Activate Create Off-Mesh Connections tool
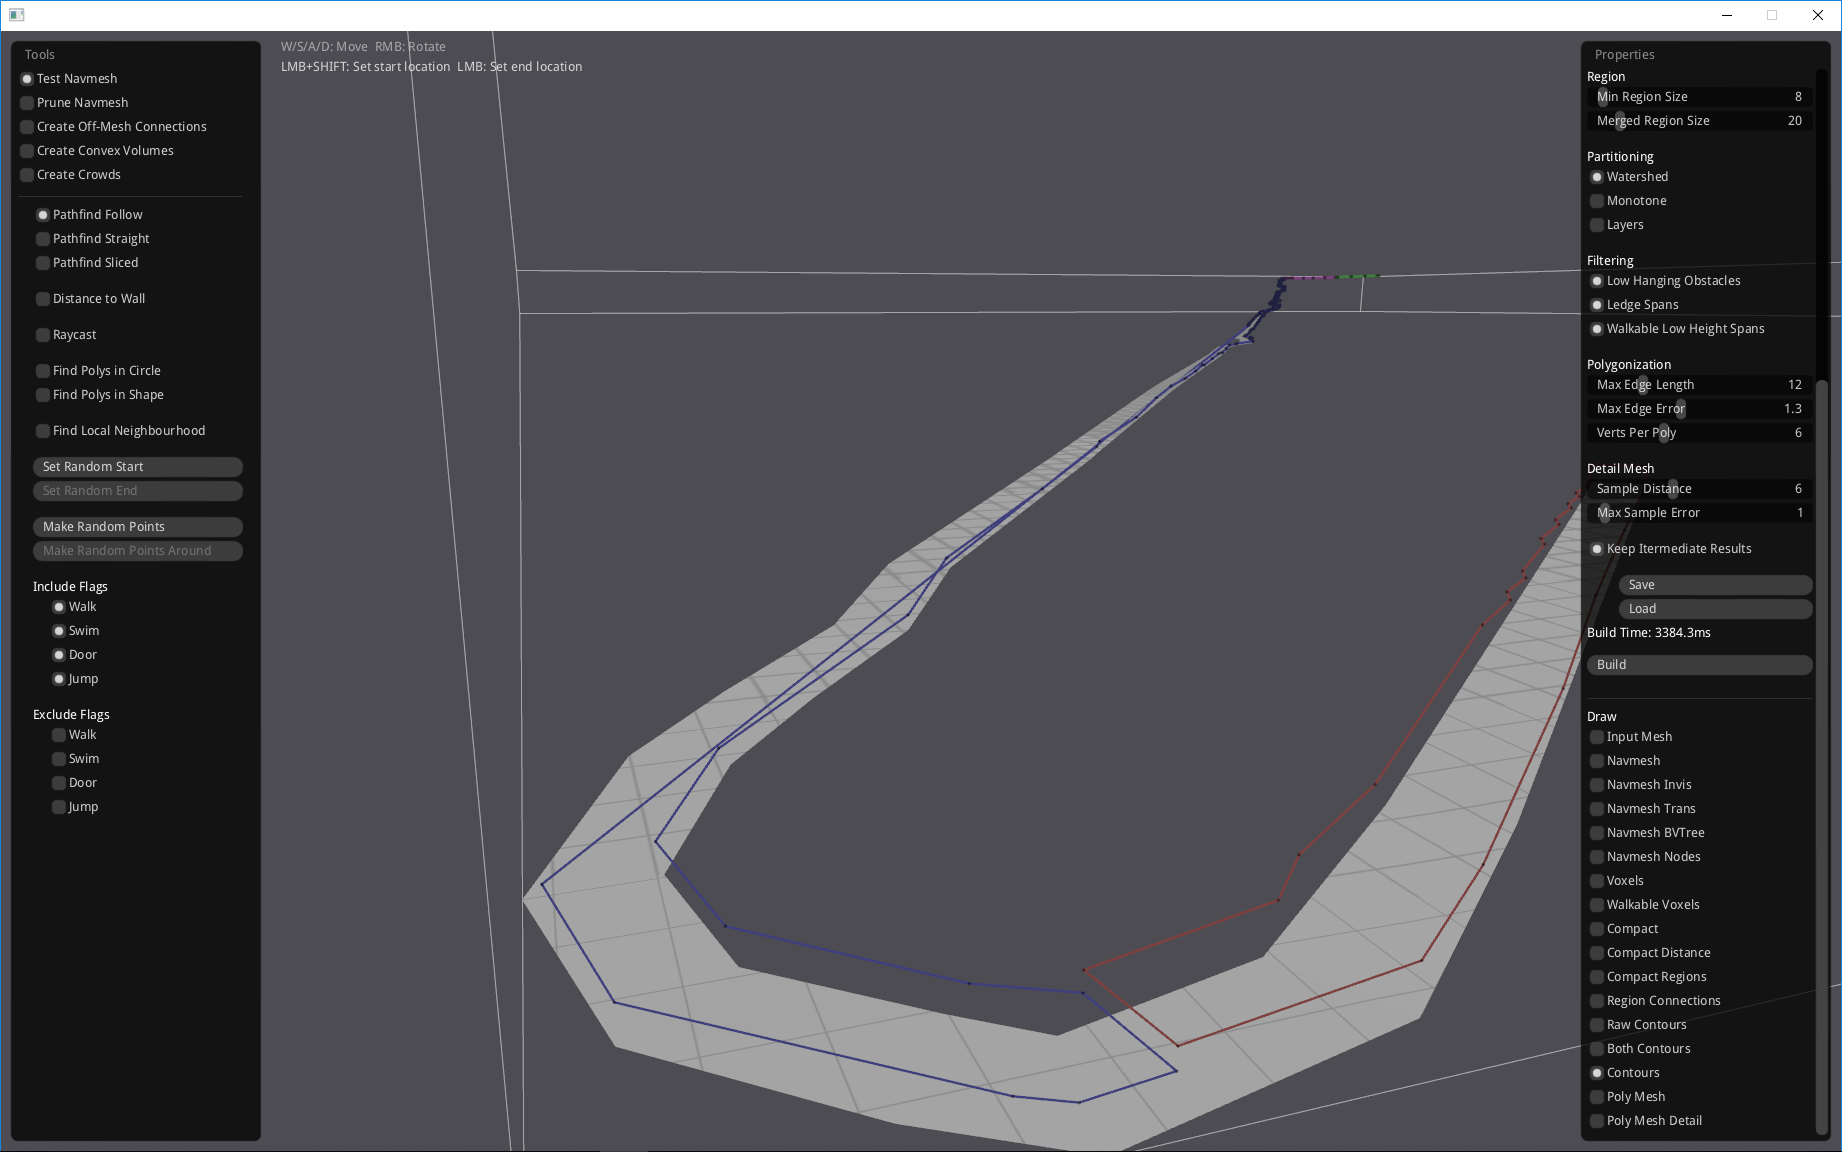 point(26,126)
